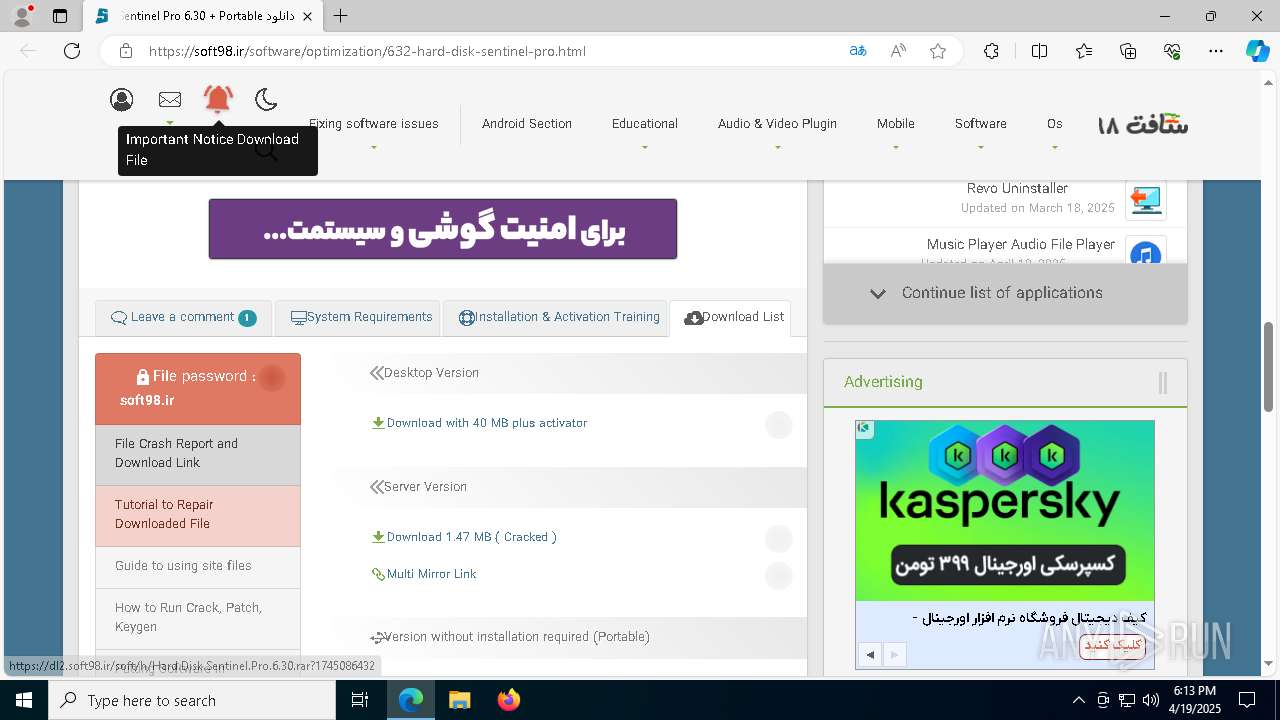Click the red notification bell icon
The height and width of the screenshot is (720, 1280).
click(x=218, y=98)
